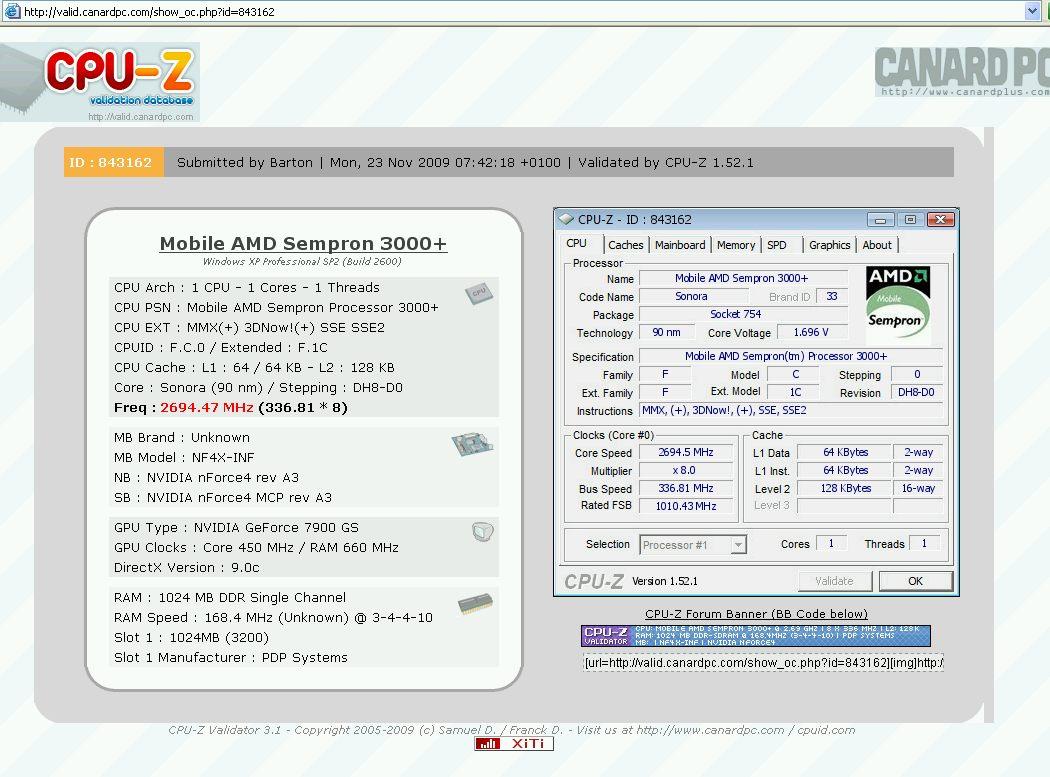Click the Package value Socket 754
This screenshot has height=777, width=1050.
click(743, 314)
